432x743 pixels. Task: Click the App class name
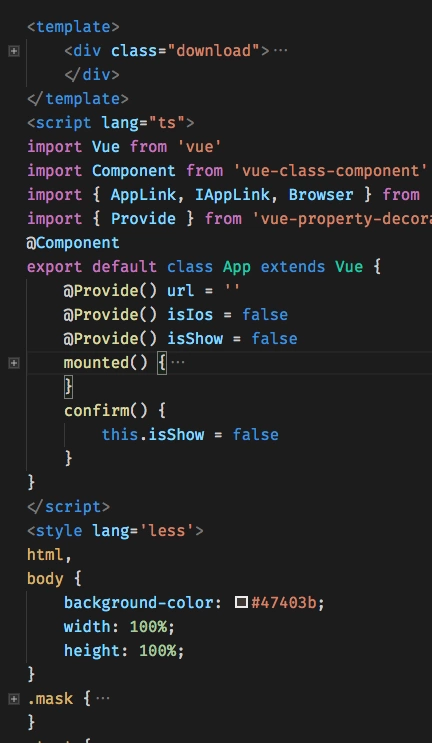pyautogui.click(x=236, y=267)
